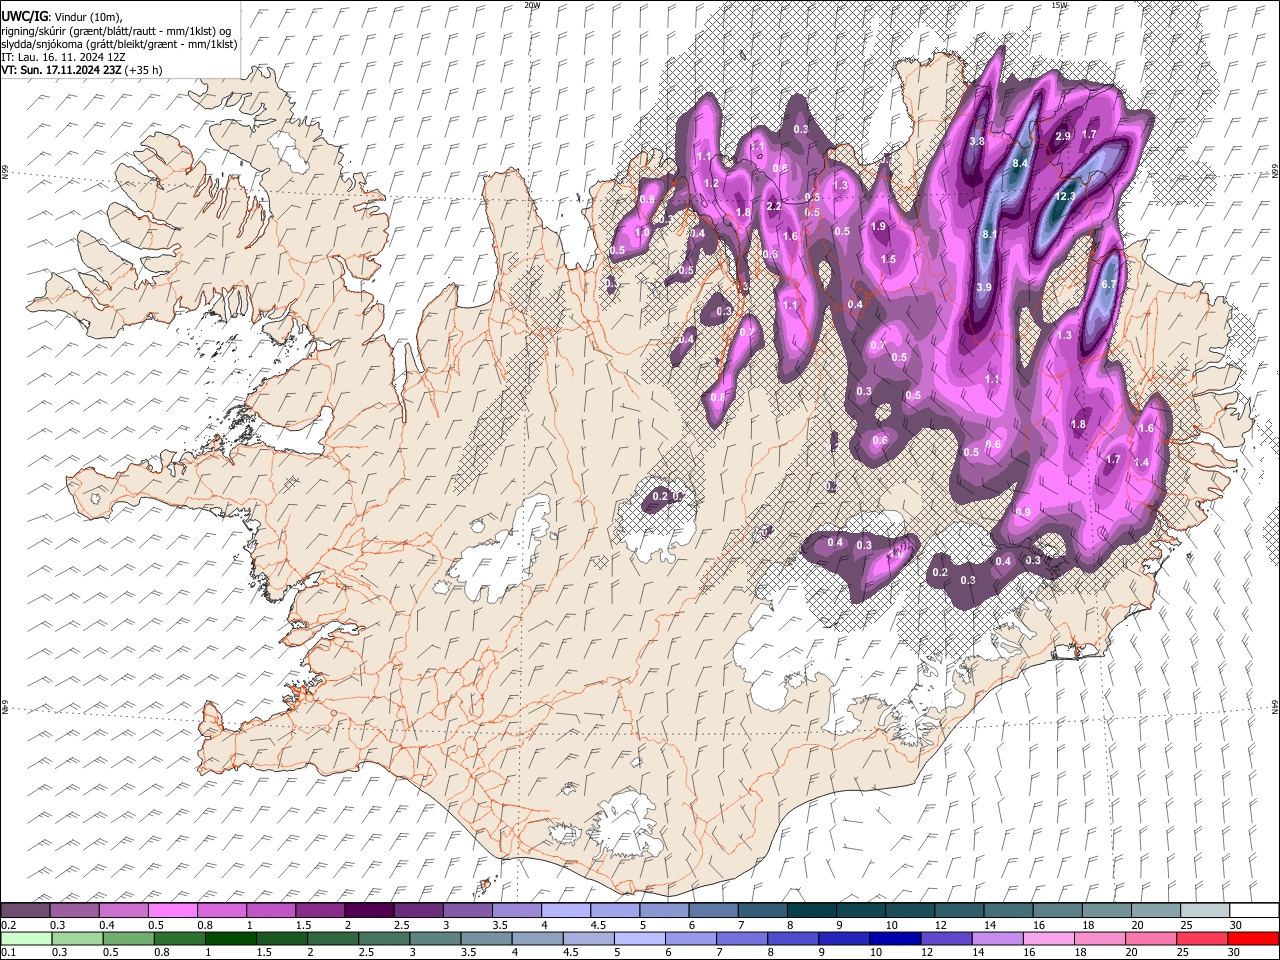Select the bright red 30 swatch in the rain legend
The height and width of the screenshot is (960, 1280).
[1252, 938]
